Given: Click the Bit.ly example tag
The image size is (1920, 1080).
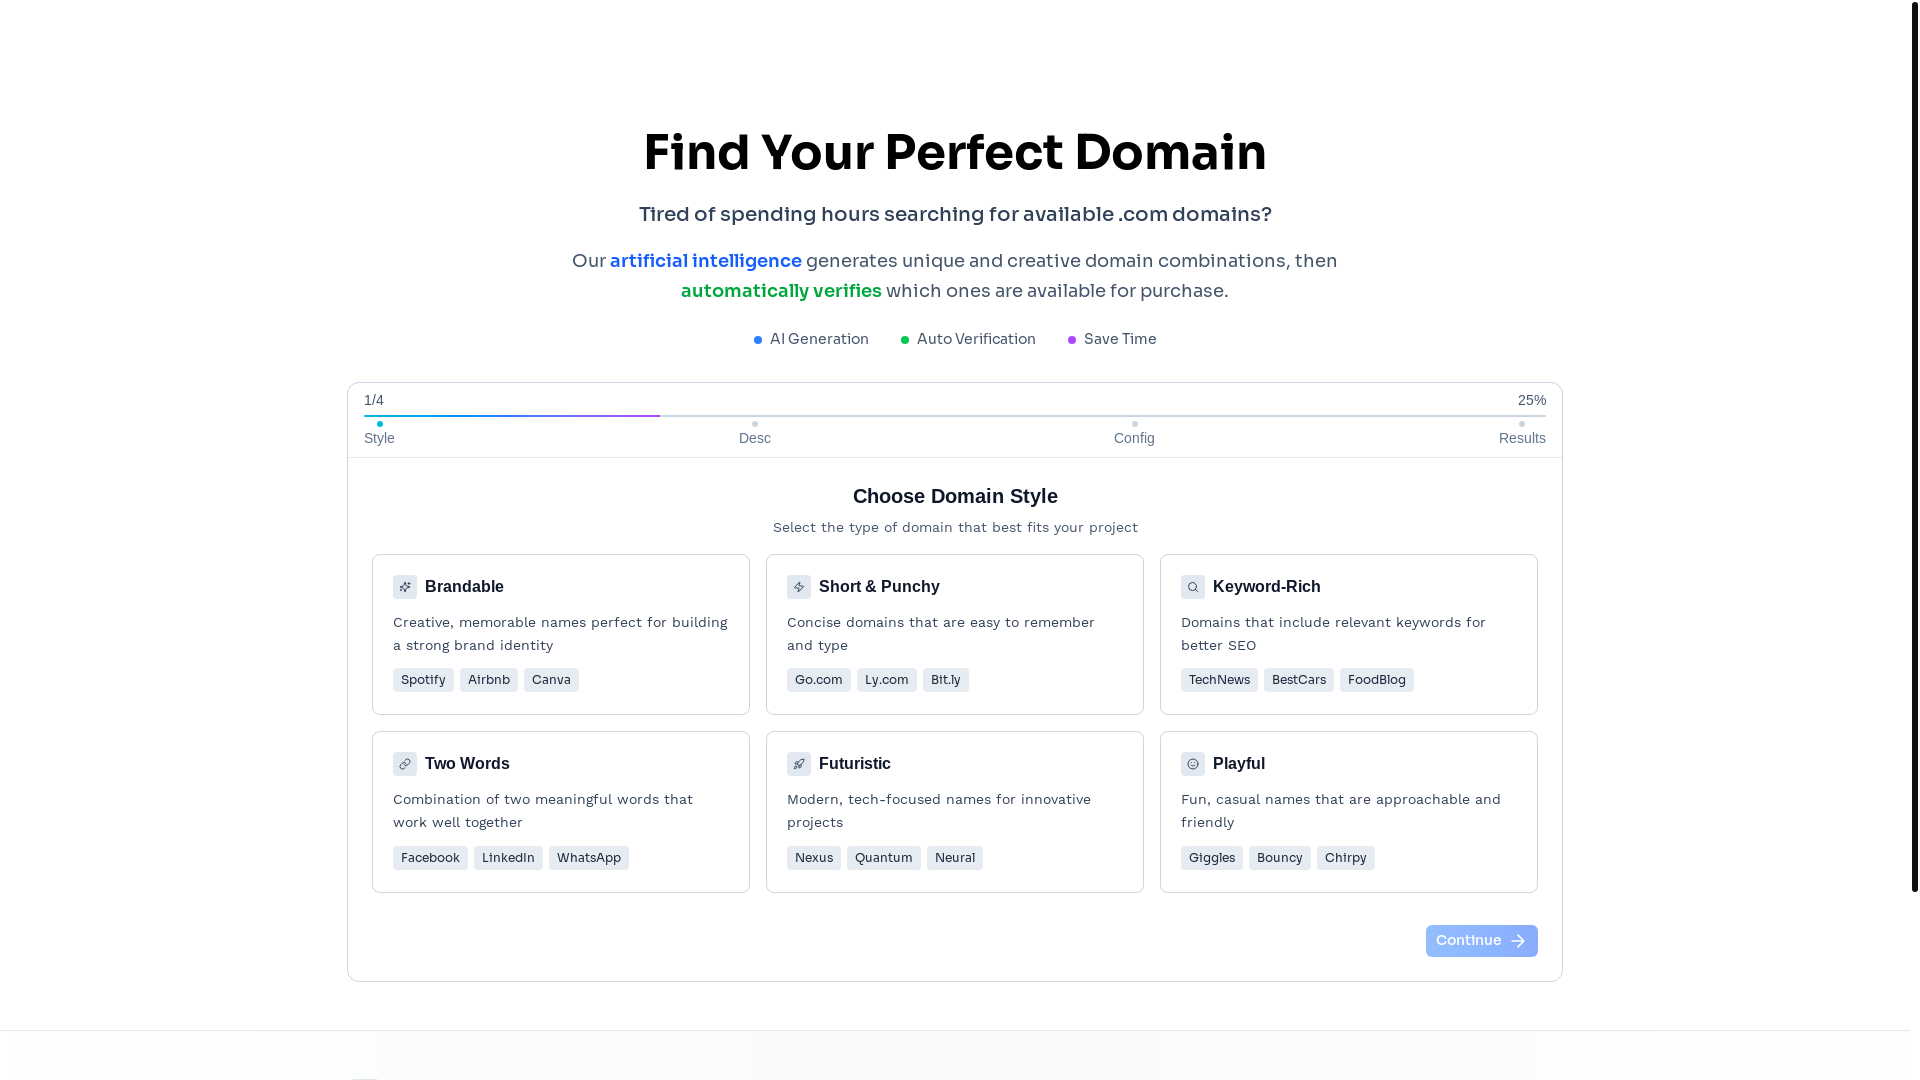Looking at the screenshot, I should point(946,680).
